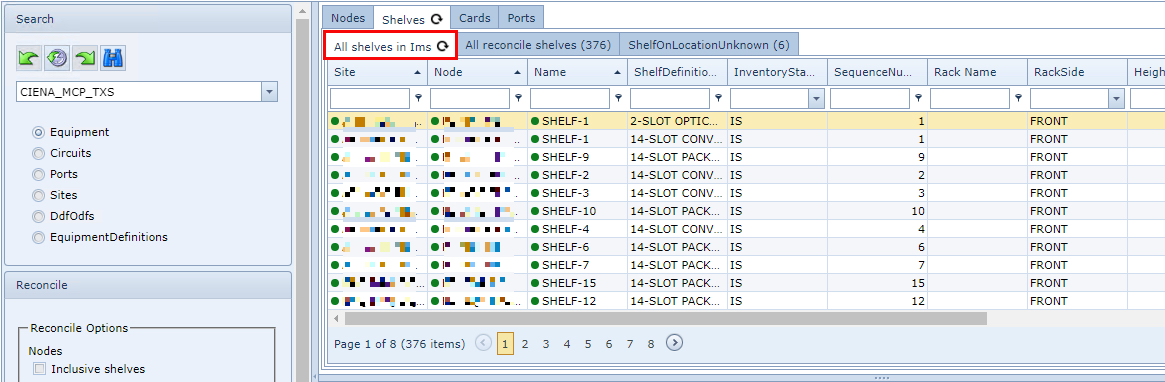Click the SequenceNumber column header

(877, 73)
